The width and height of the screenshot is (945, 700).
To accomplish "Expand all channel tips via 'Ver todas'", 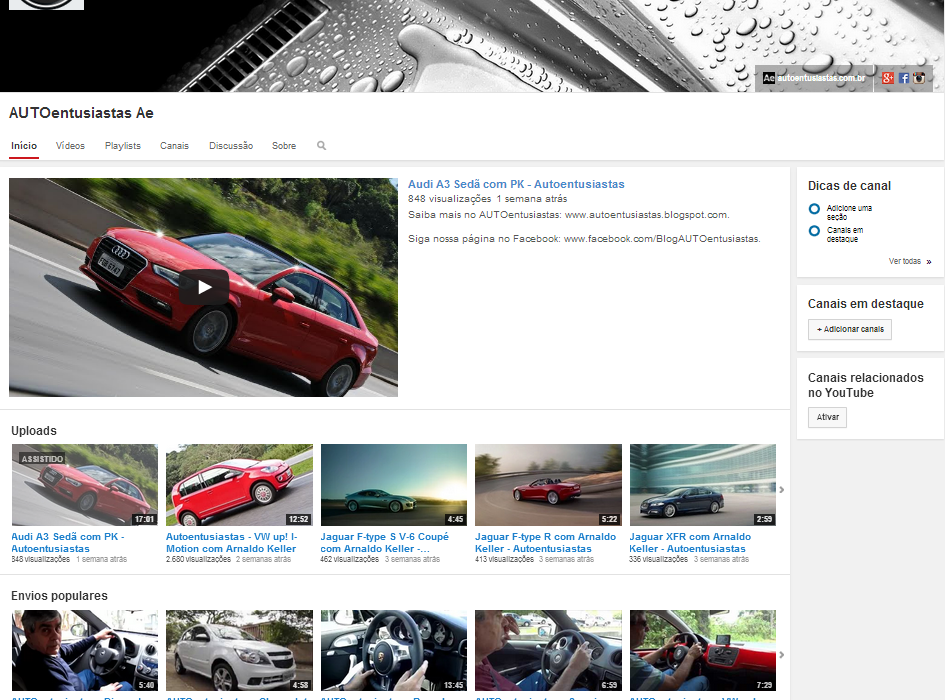I will 906,261.
